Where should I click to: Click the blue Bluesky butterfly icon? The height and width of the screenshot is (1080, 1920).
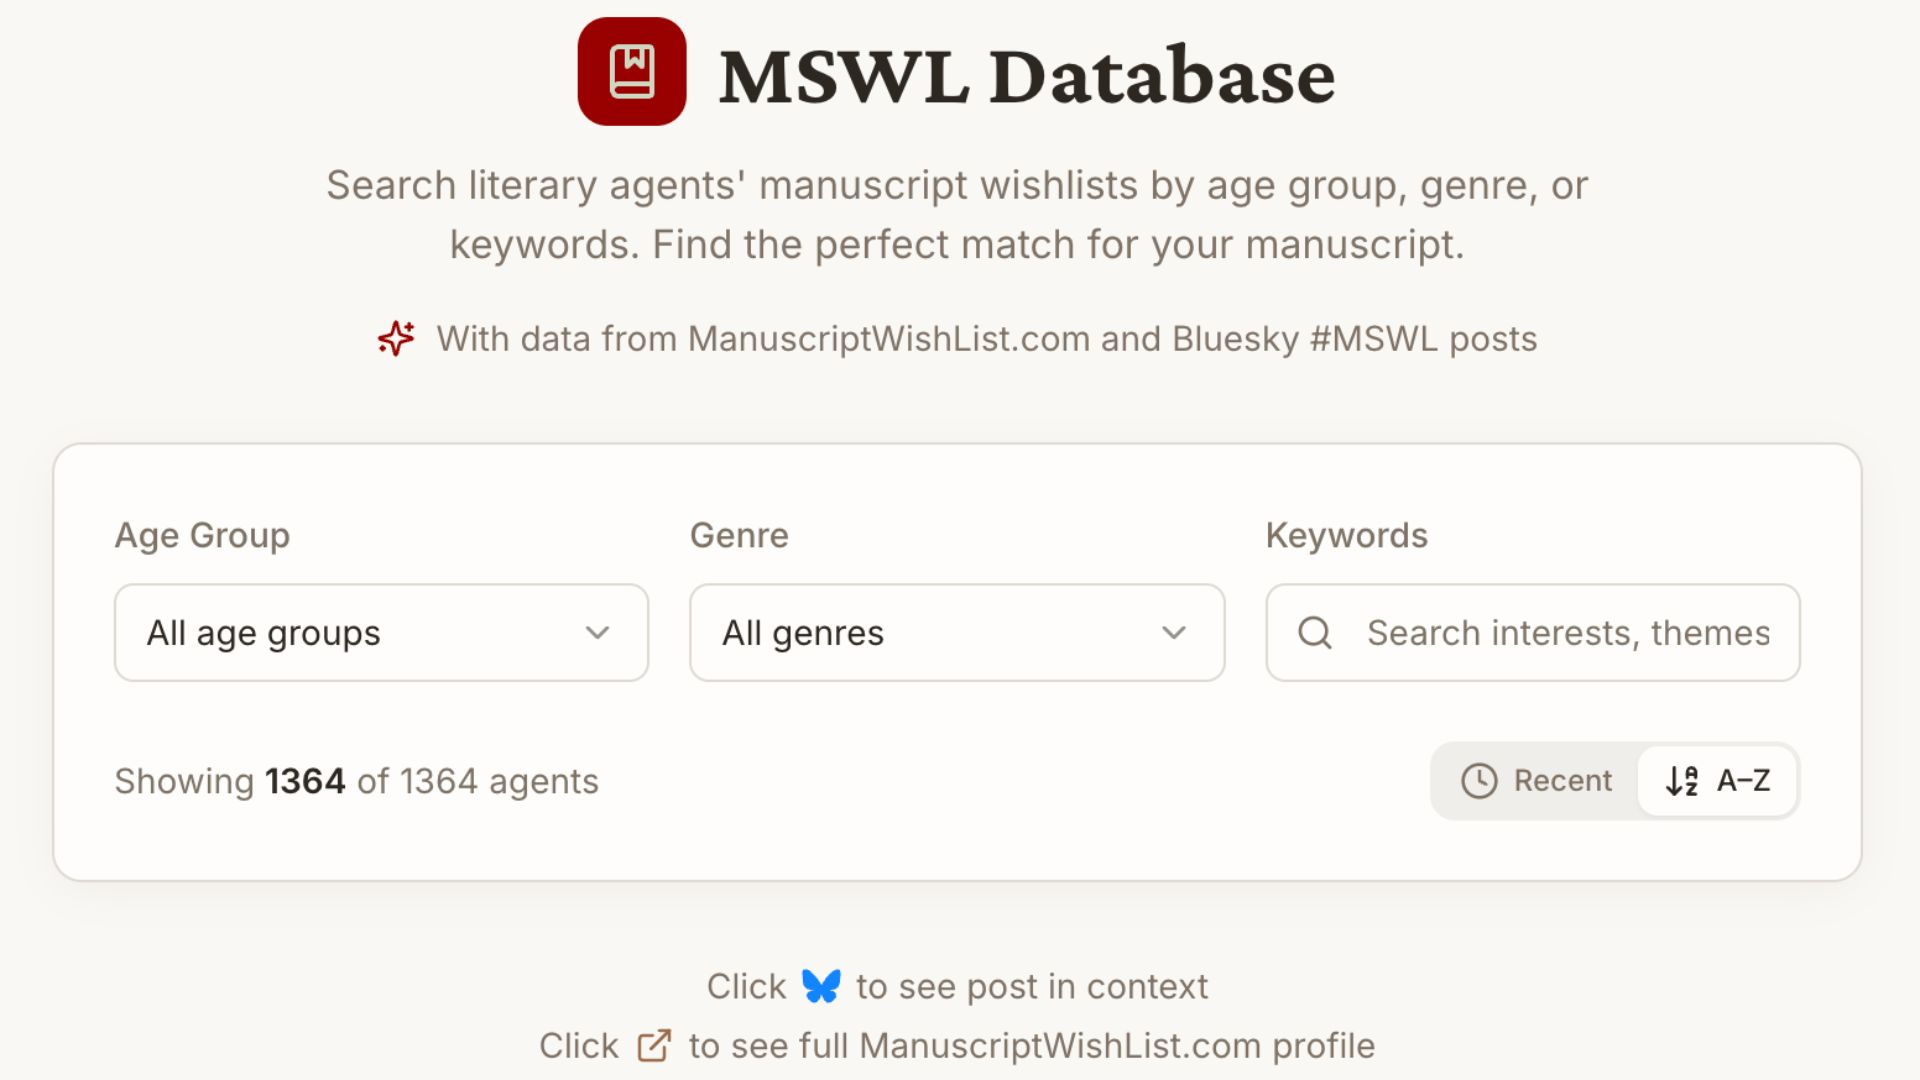821,987
